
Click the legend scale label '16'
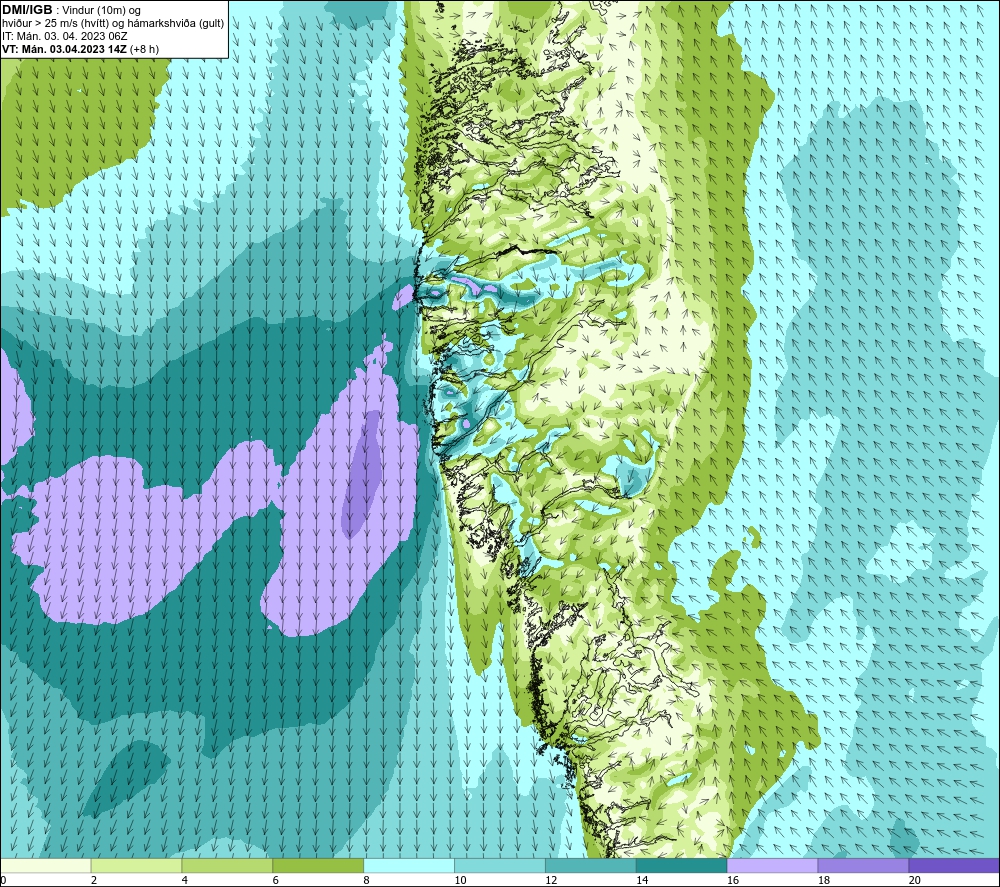coord(733,880)
